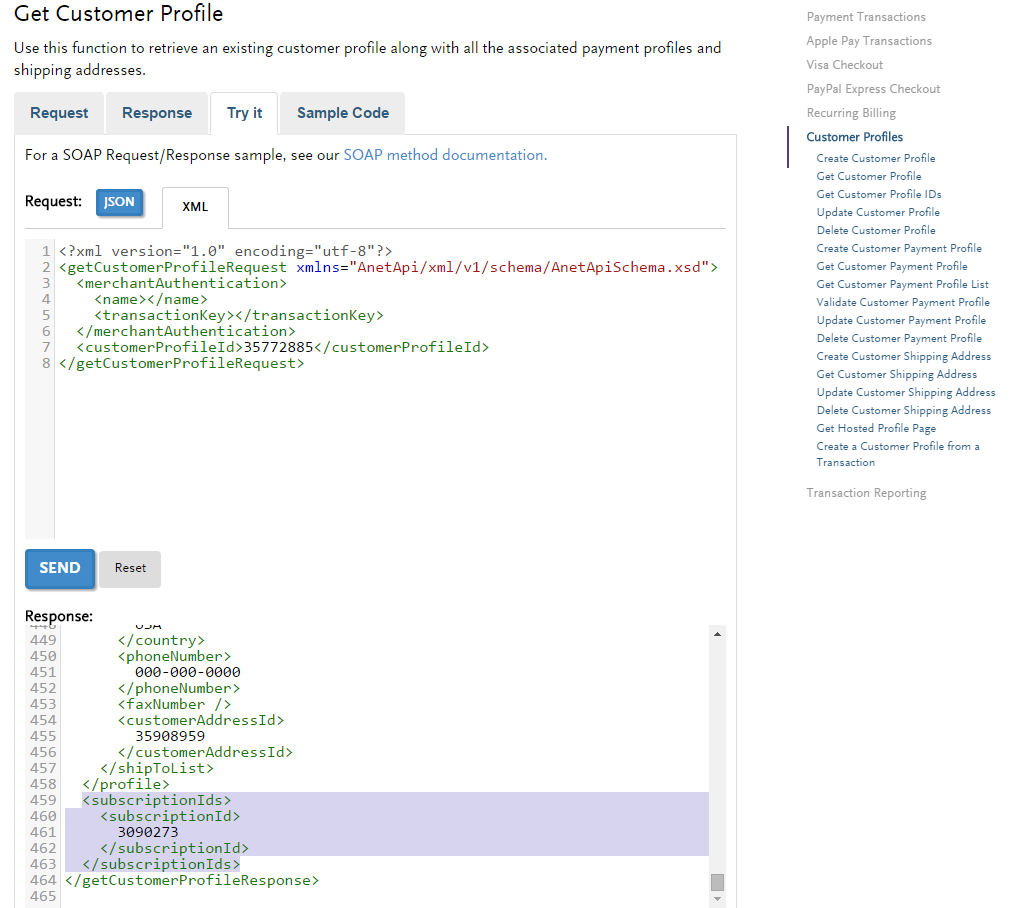This screenshot has height=908, width=1033.
Task: Open Delete Customer Profile link
Action: click(875, 230)
